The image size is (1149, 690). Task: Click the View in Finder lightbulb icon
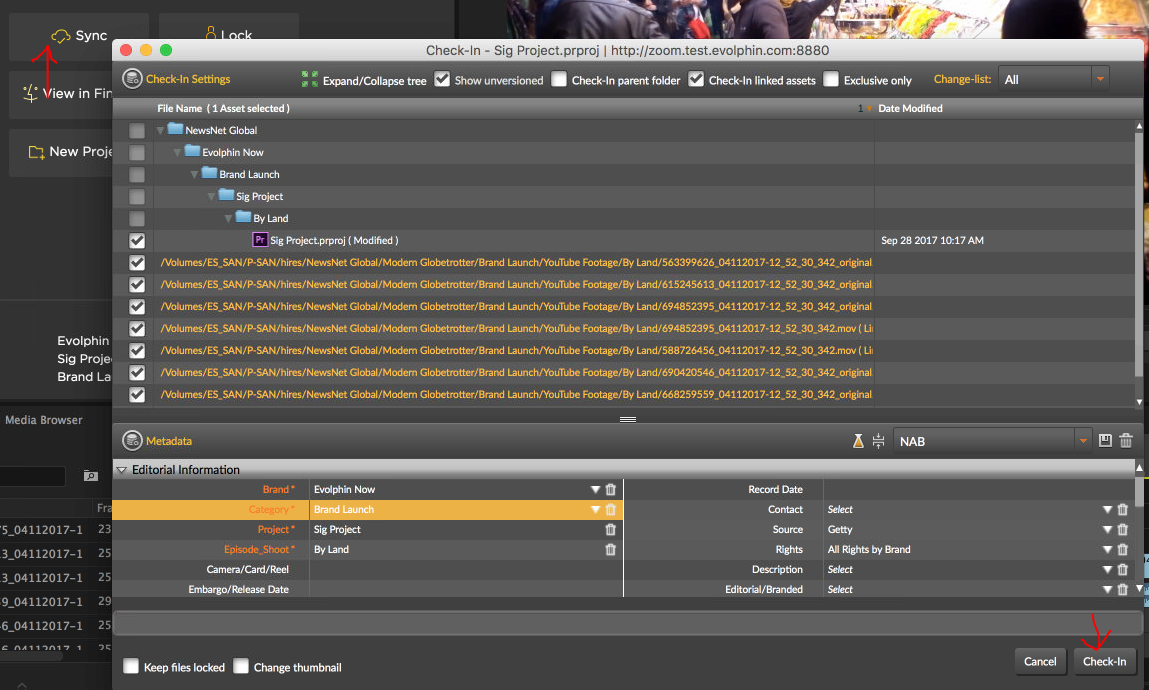click(x=30, y=93)
